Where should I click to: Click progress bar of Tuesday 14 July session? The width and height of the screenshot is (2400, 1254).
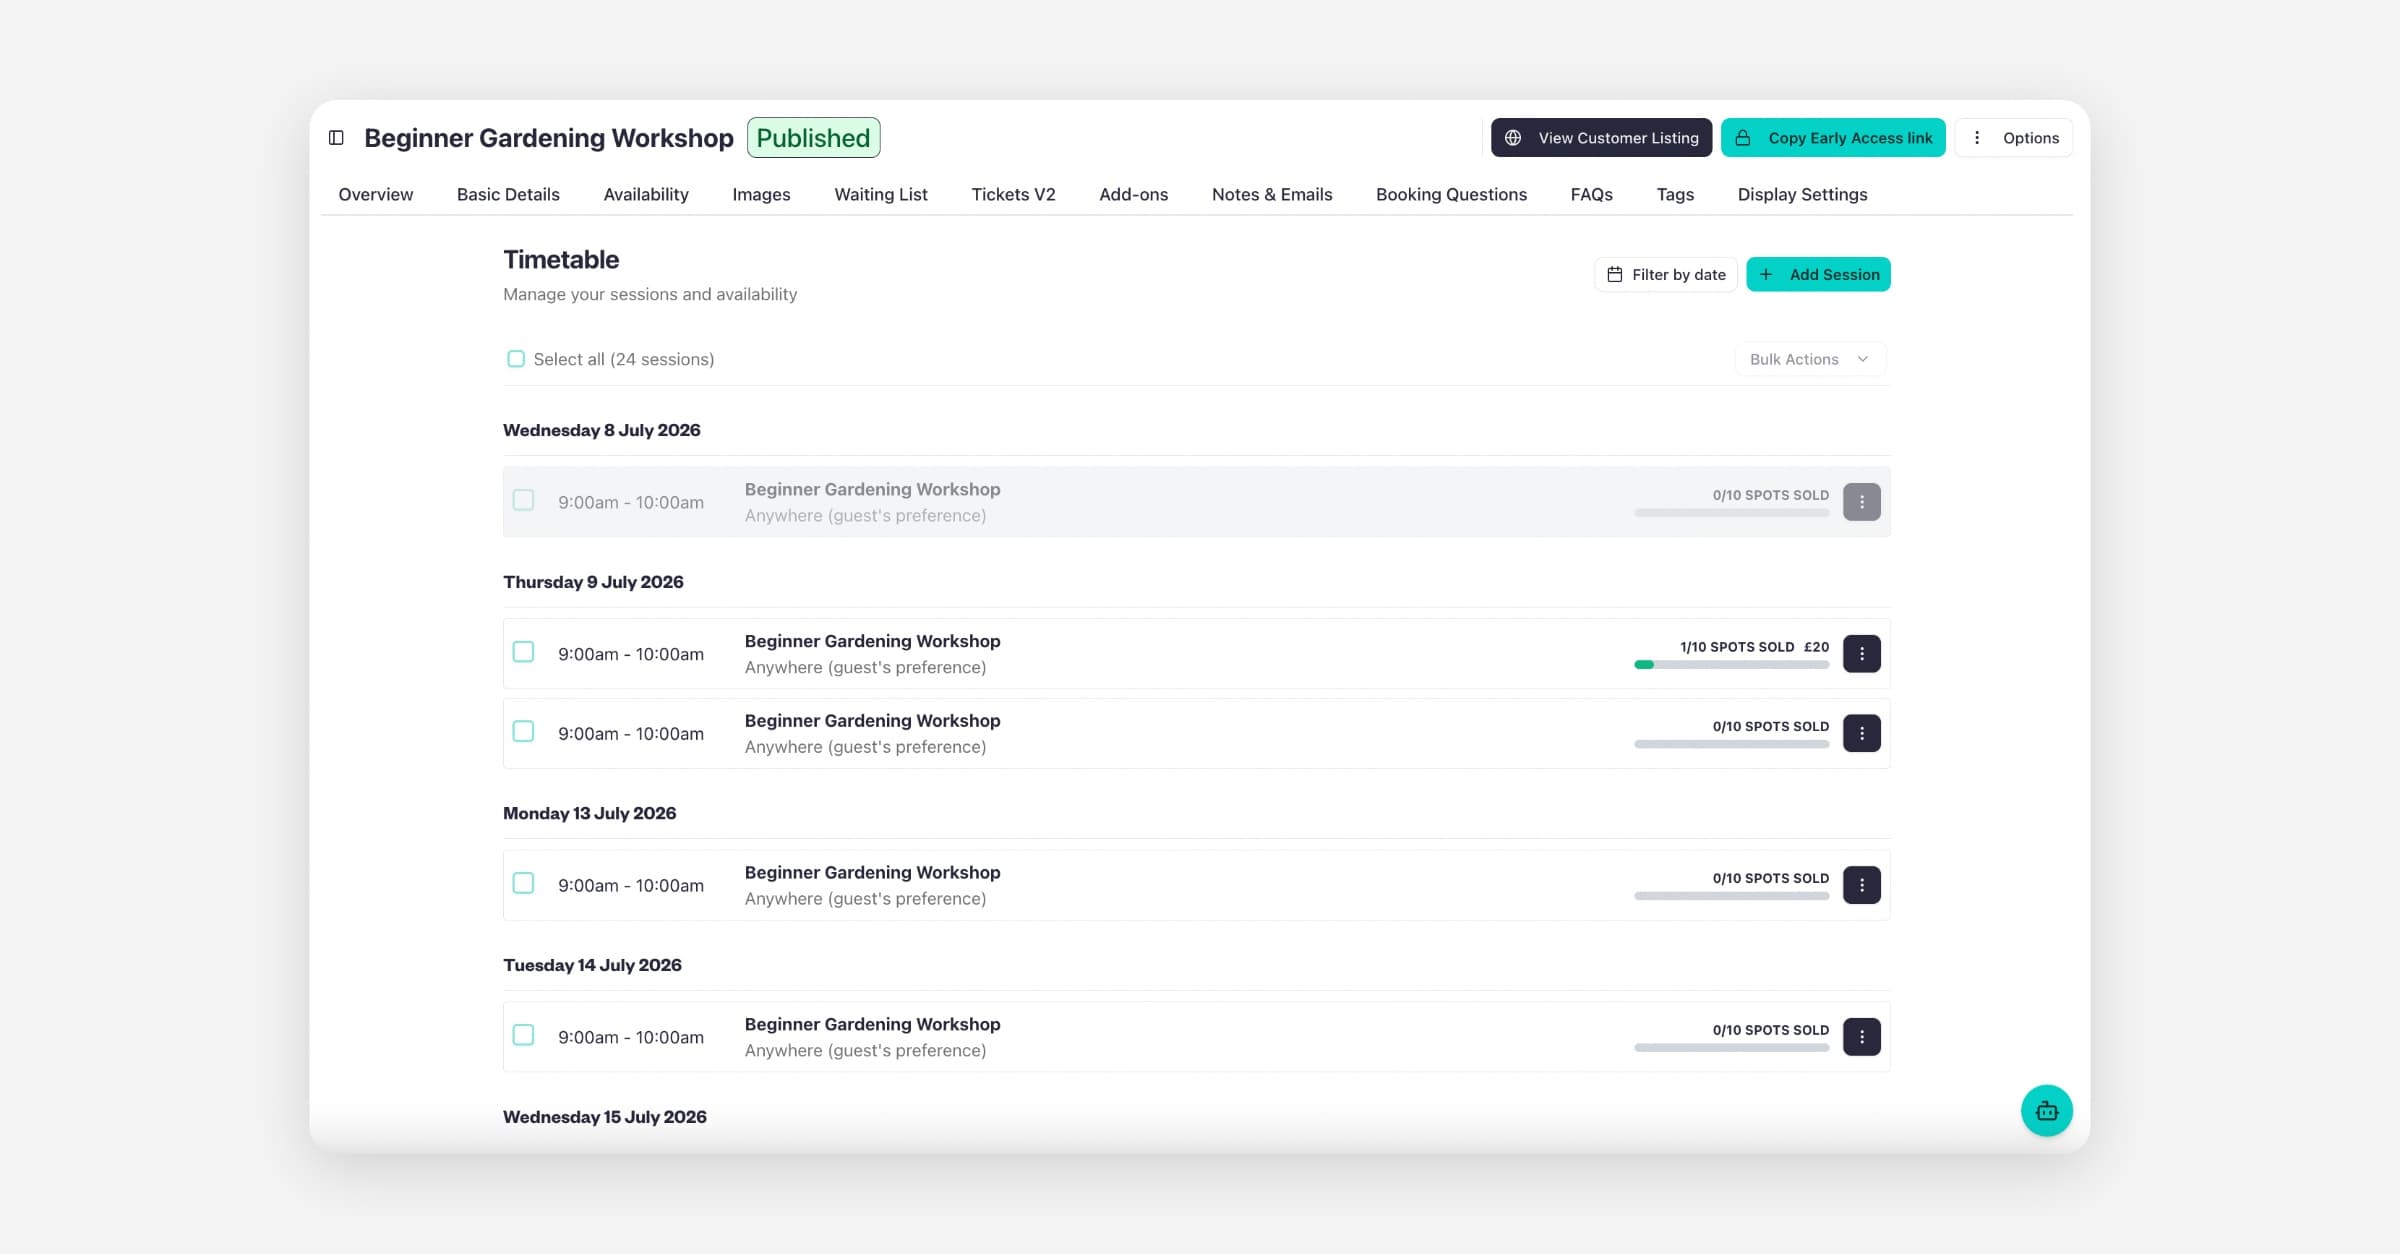point(1731,1048)
